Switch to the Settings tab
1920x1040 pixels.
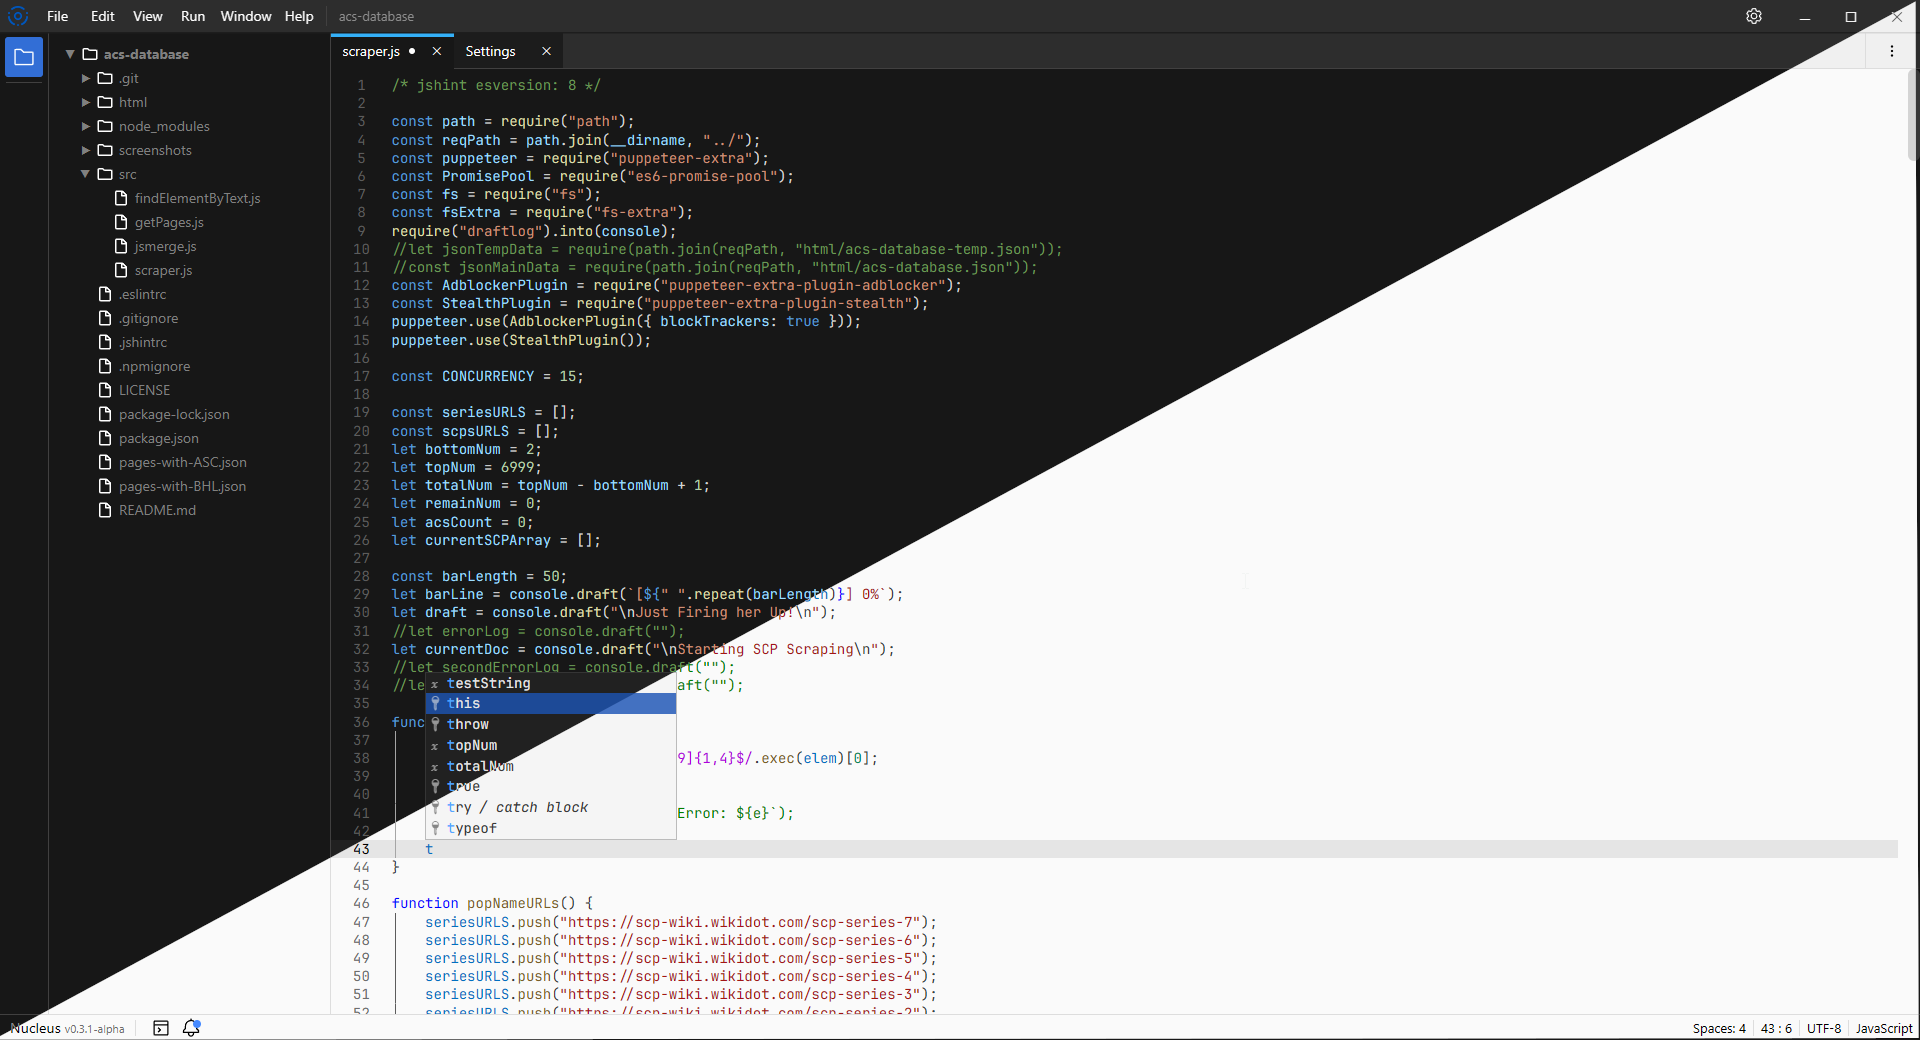coord(490,51)
